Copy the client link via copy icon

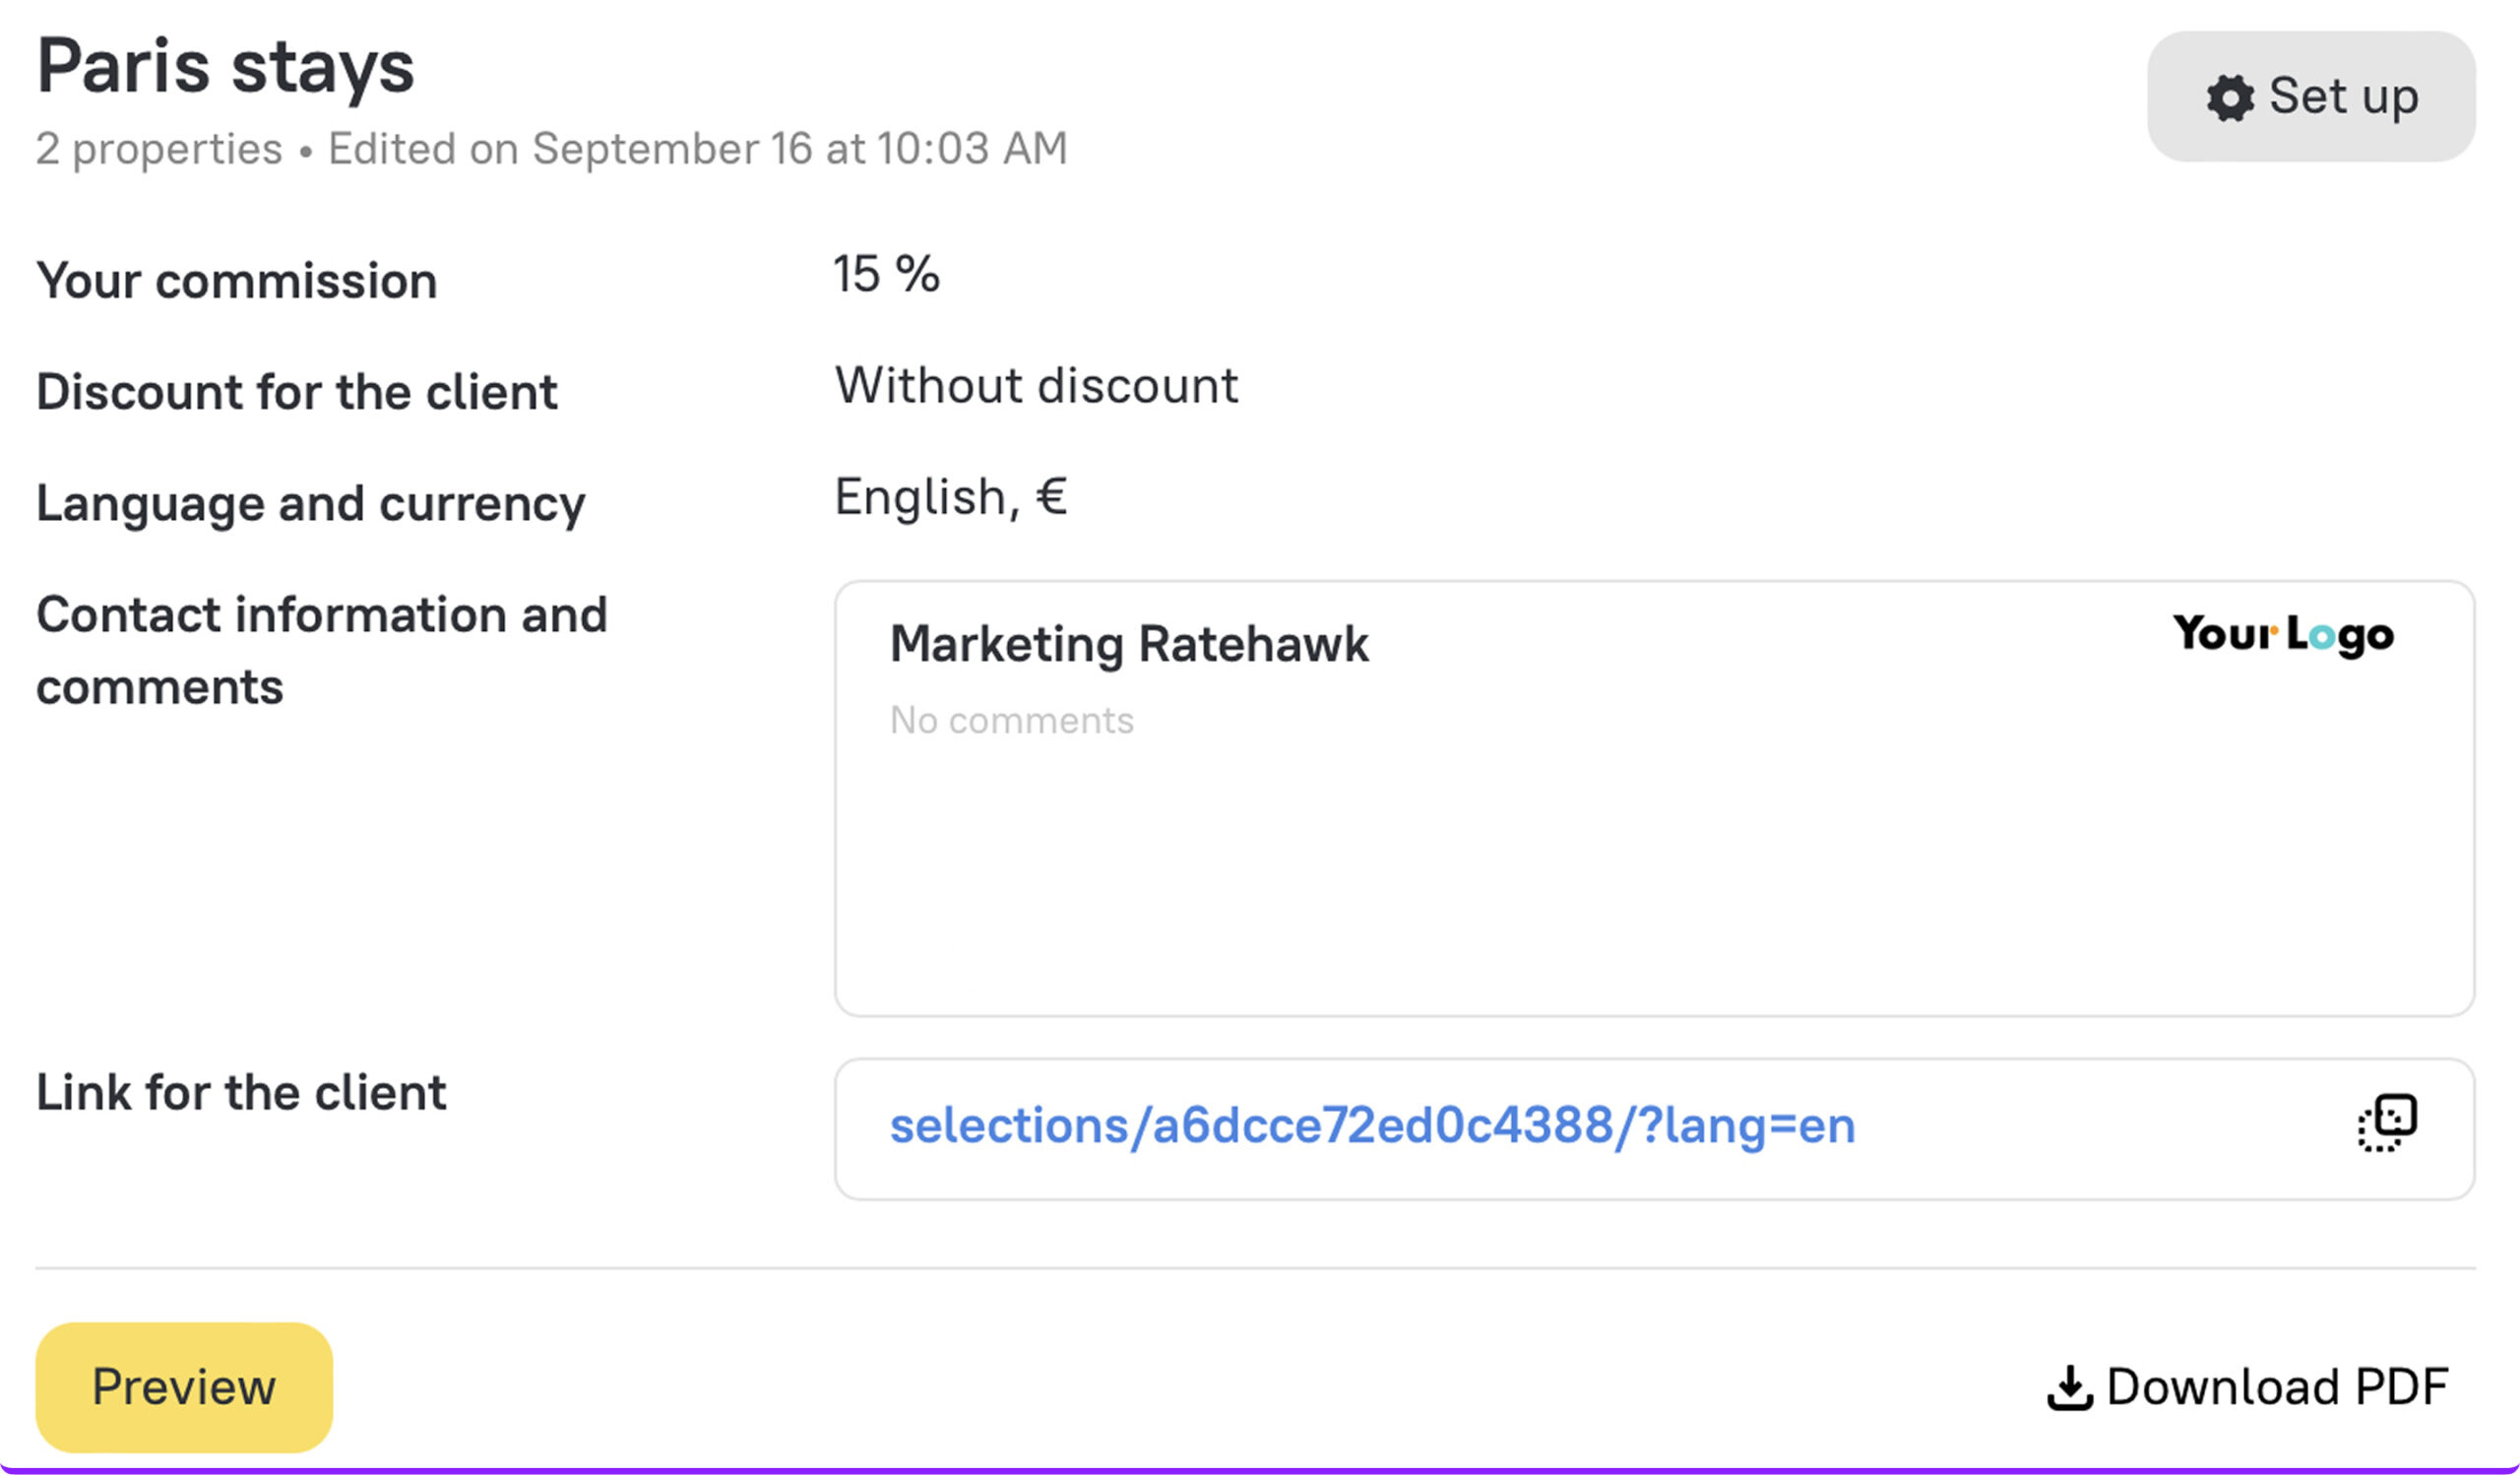pos(2387,1124)
